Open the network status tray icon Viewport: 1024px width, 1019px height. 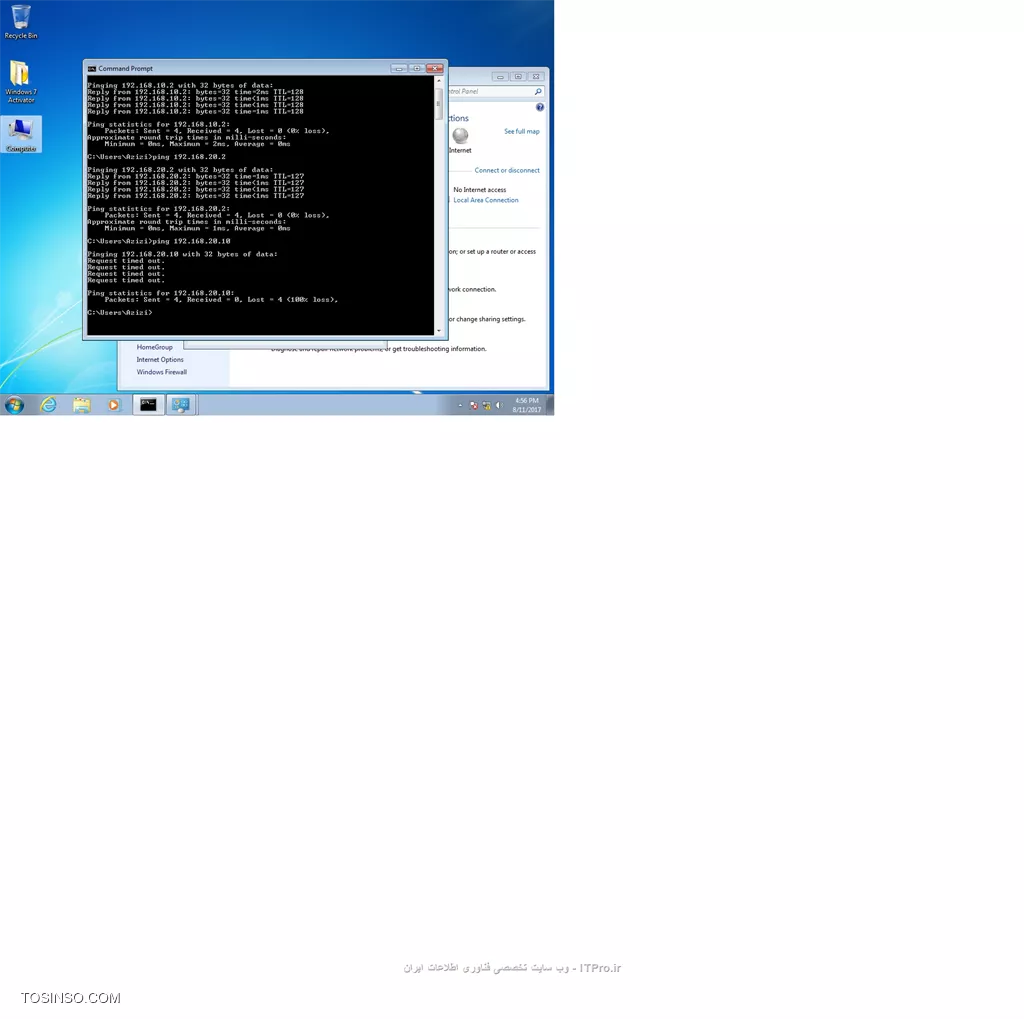coord(487,406)
